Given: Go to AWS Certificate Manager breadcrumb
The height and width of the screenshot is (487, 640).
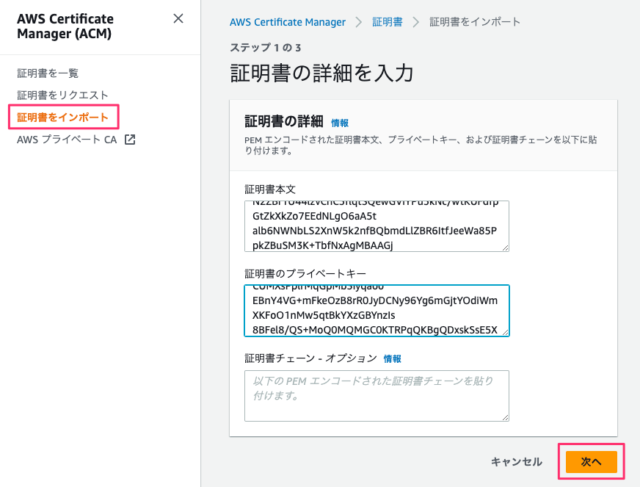Looking at the screenshot, I should pyautogui.click(x=287, y=22).
